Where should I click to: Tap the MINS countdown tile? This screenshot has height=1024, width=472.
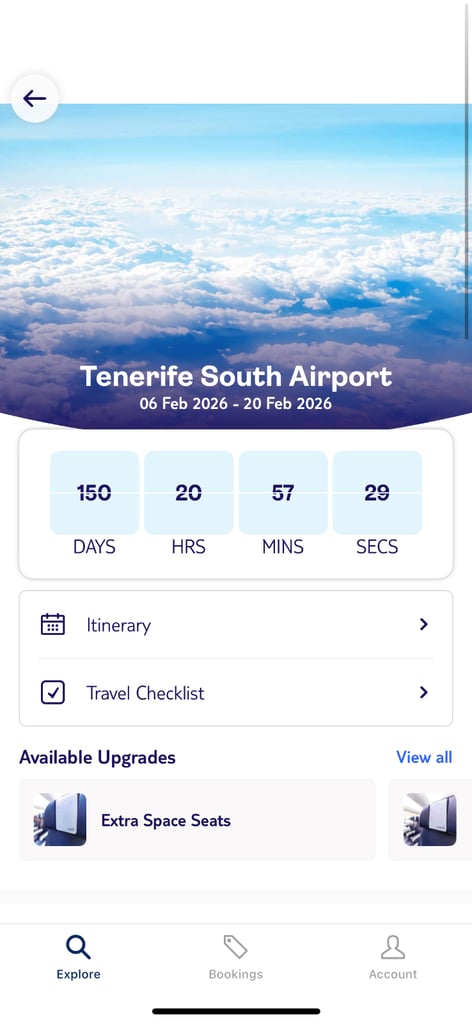[283, 492]
